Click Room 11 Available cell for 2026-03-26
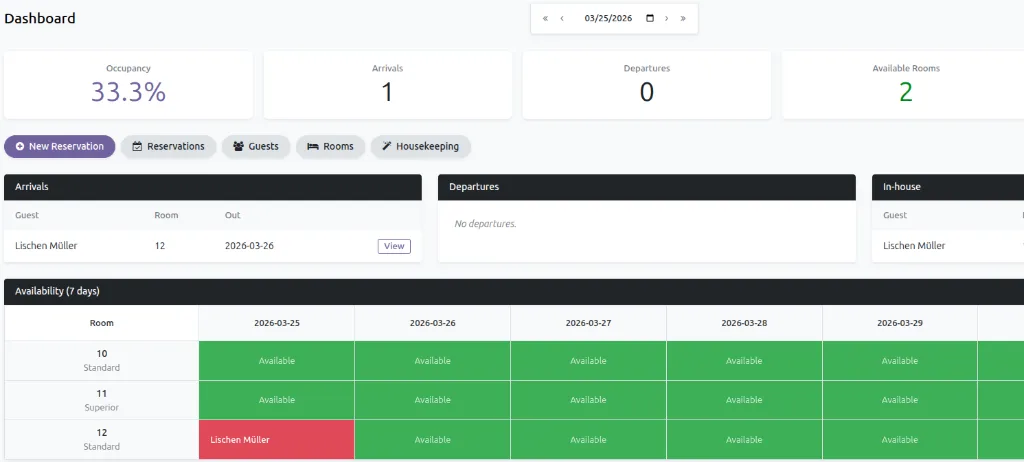Image resolution: width=1024 pixels, height=462 pixels. tap(432, 400)
